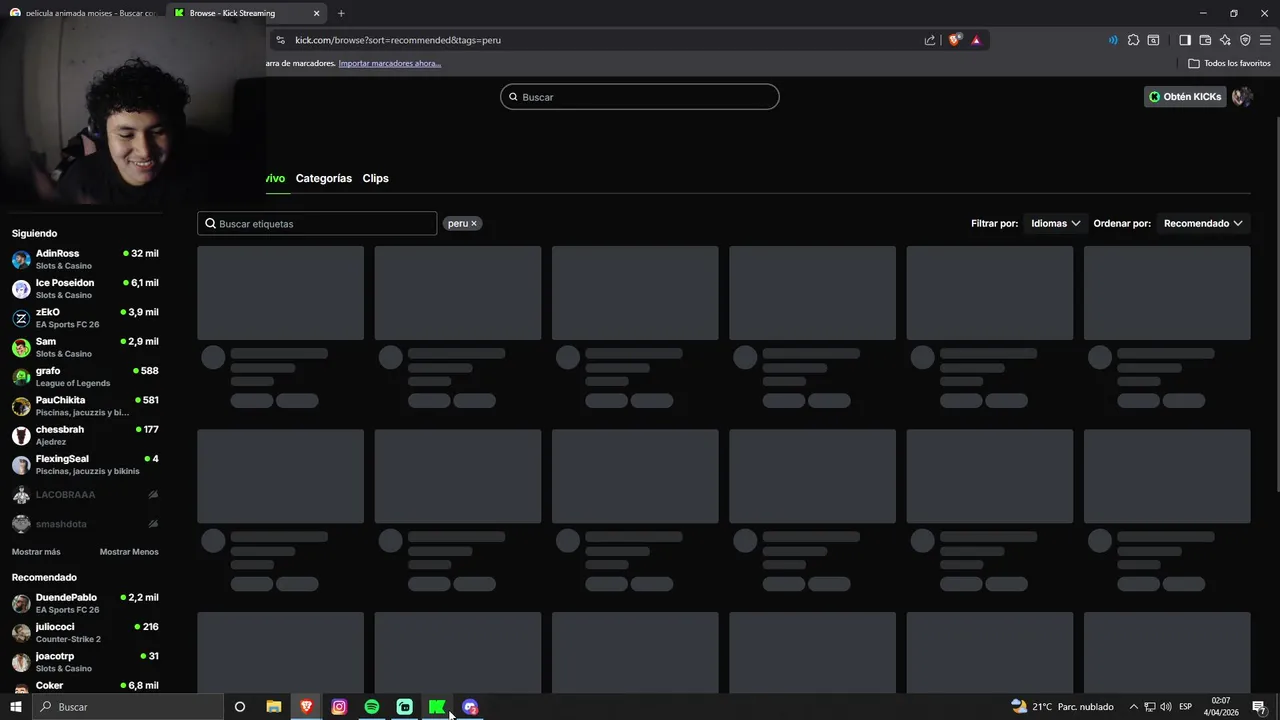The image size is (1280, 720).
Task: Toggle the browser sidebar panel icon
Action: tap(1185, 40)
